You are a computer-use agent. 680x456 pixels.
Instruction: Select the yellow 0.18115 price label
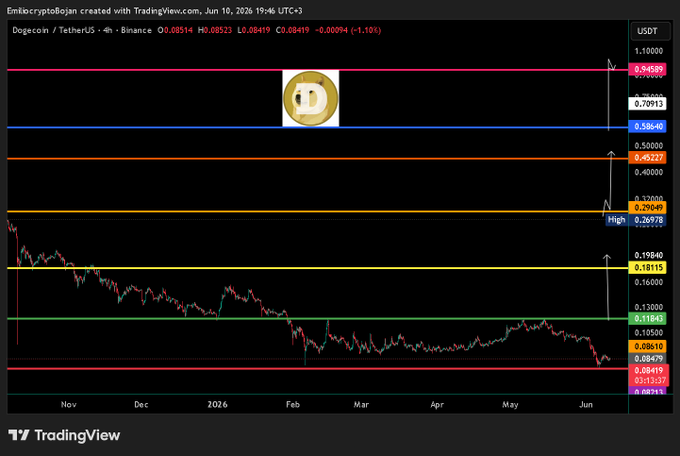tap(647, 268)
